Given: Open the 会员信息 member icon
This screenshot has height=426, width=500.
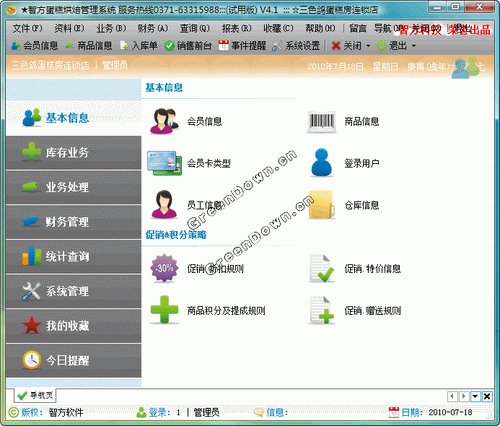Looking at the screenshot, I should click(x=164, y=121).
